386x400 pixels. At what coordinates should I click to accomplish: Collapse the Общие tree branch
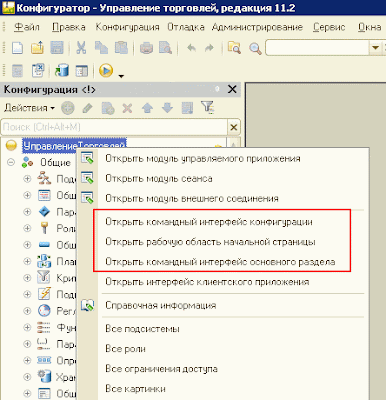point(11,162)
